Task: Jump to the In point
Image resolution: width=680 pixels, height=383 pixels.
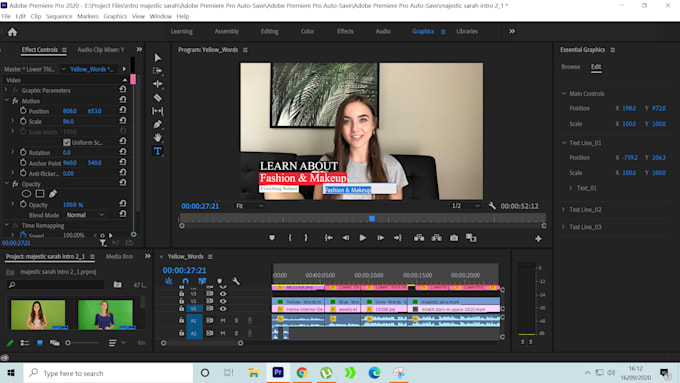Action: coord(329,238)
